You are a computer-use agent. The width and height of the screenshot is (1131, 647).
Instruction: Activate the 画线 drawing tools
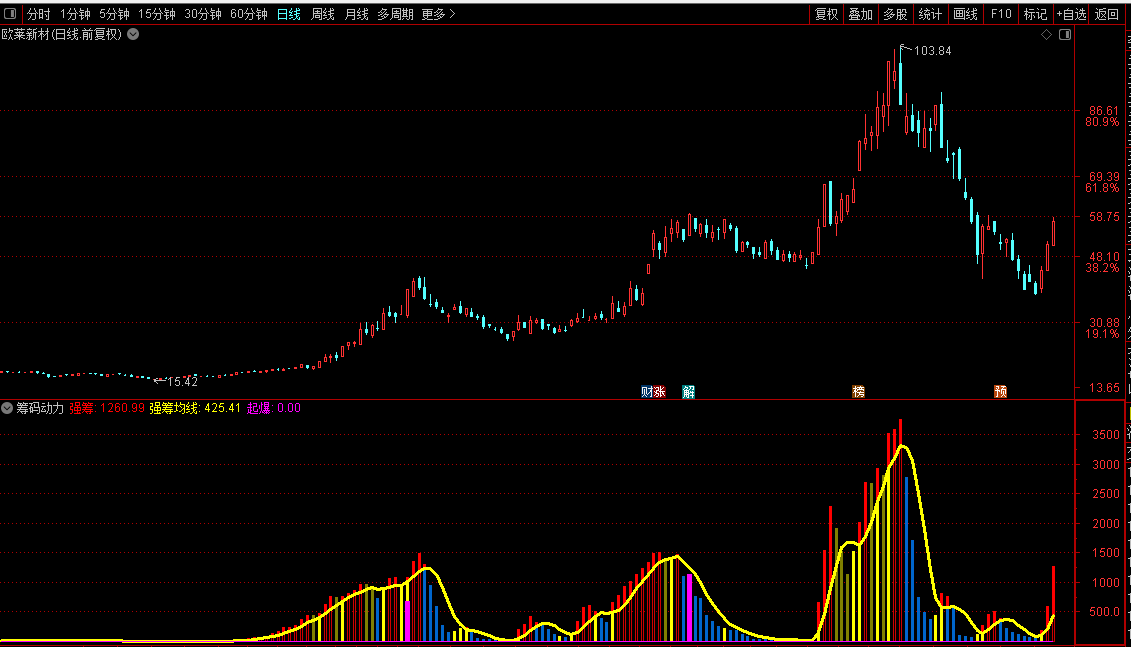(x=965, y=14)
